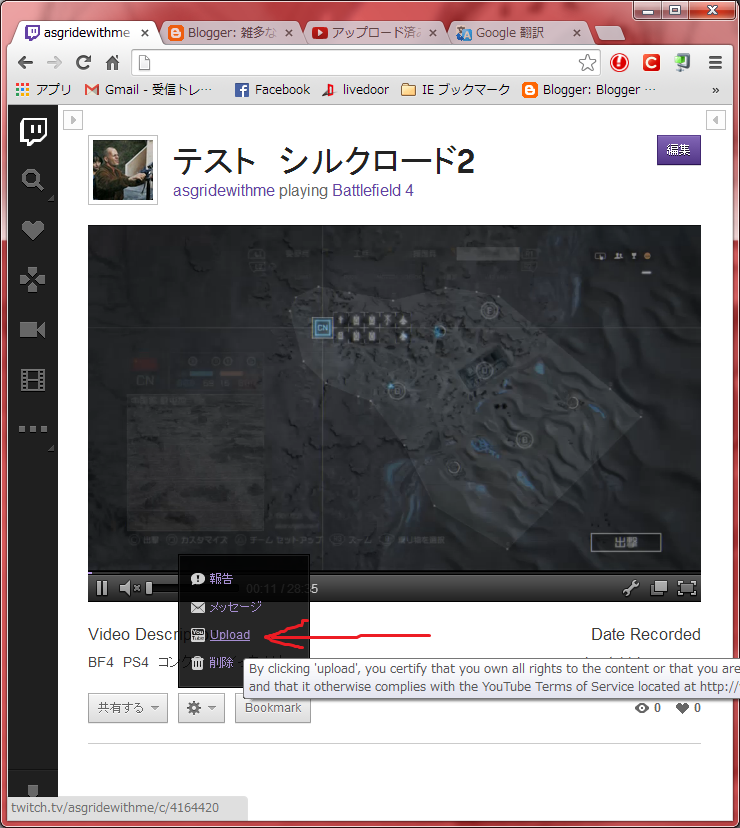Open the Games gamepad icon in sidebar
Viewport: 740px width, 828px height.
(x=33, y=279)
